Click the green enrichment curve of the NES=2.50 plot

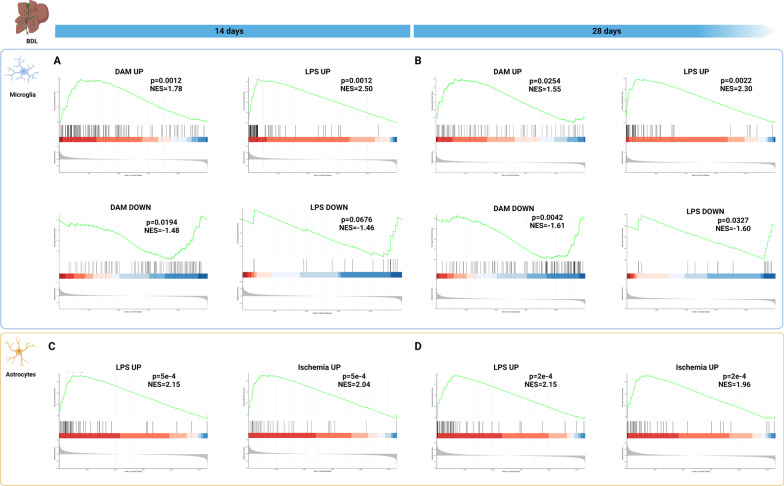[322, 100]
